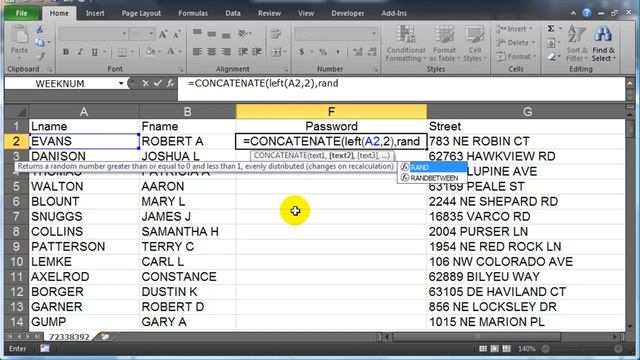Open the File tab
640x360 pixels.
pyautogui.click(x=22, y=13)
